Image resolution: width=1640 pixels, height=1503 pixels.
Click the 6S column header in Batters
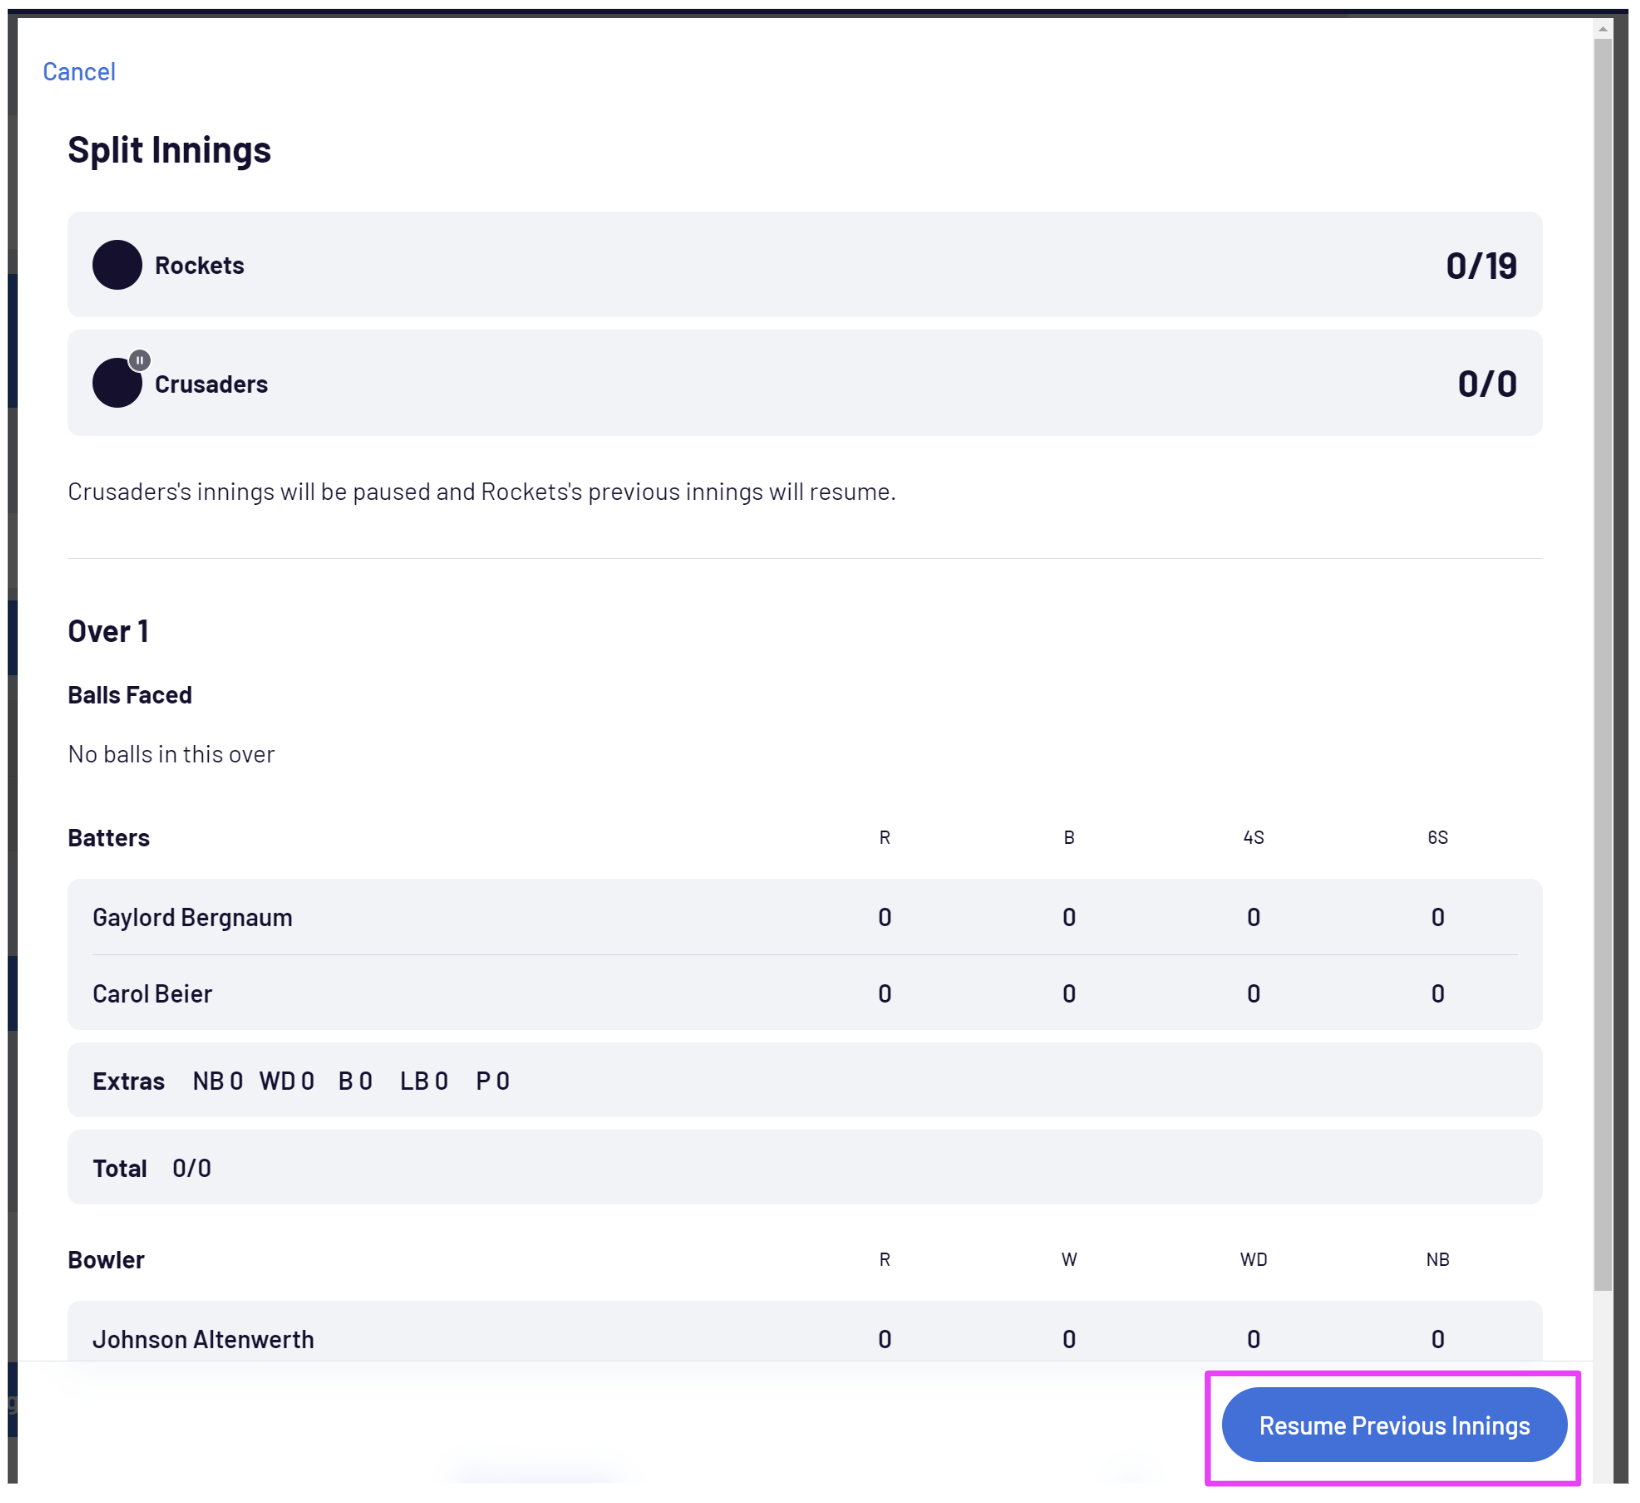[1437, 838]
